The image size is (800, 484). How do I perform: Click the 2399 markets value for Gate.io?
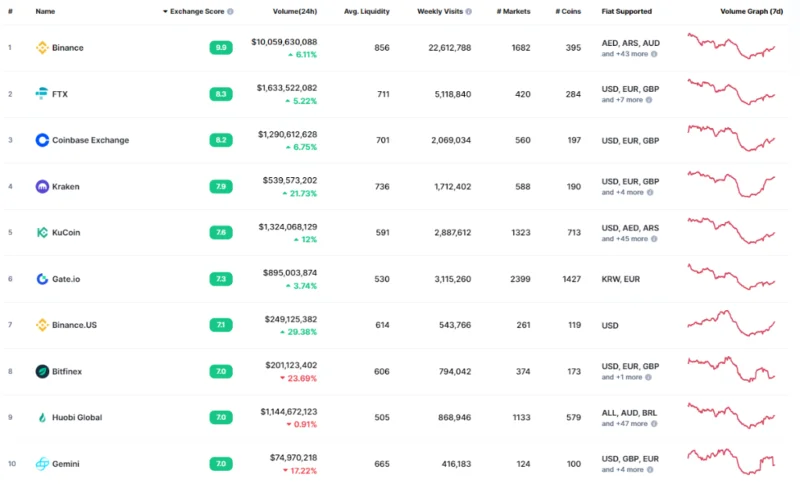[x=520, y=279]
